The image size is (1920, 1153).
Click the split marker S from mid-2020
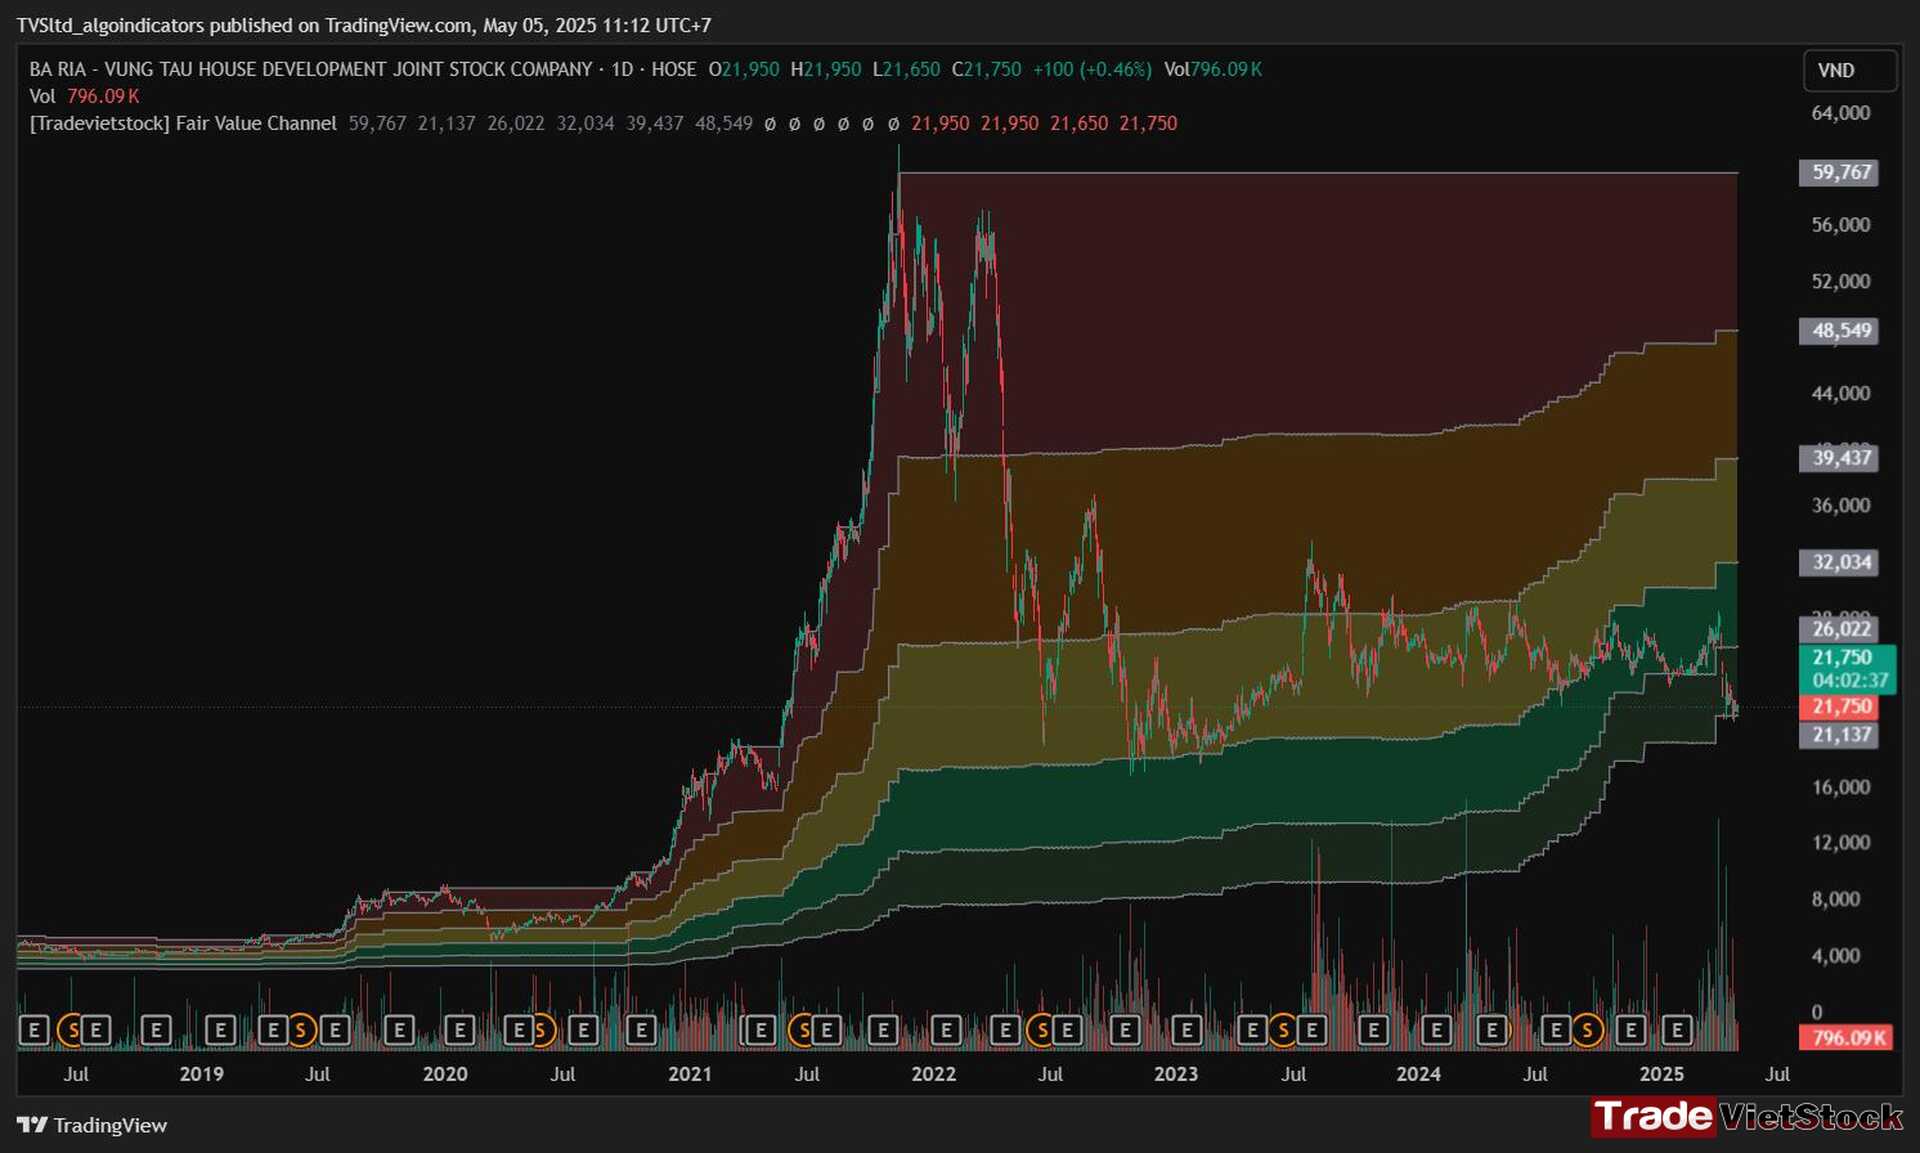click(x=541, y=1029)
